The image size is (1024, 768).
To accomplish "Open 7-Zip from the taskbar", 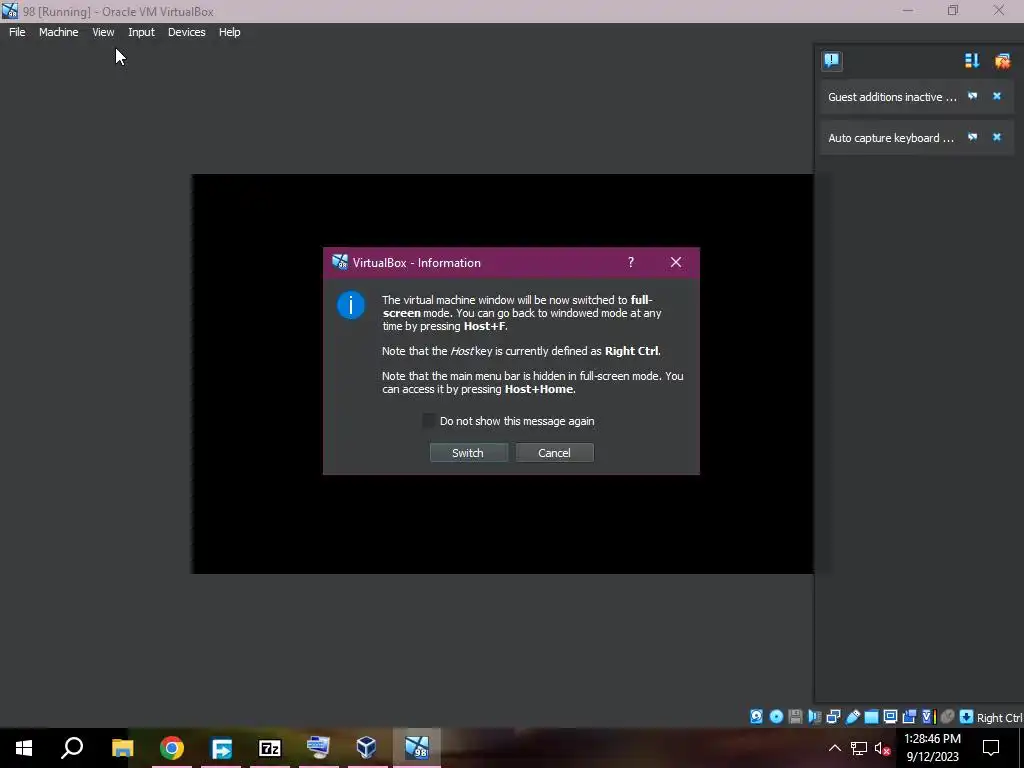I will pyautogui.click(x=270, y=748).
